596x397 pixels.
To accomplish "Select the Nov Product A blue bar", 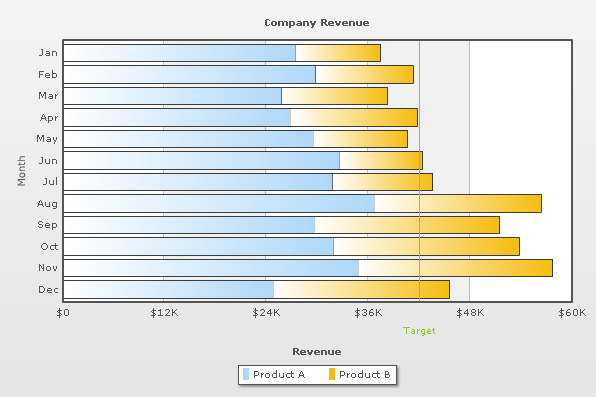I will click(211, 268).
